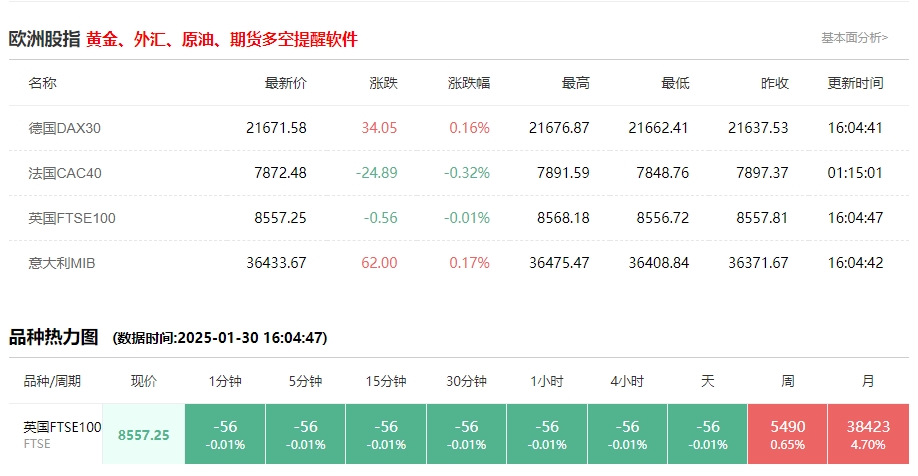The height and width of the screenshot is (476, 918).
Task: Open the 基本面分析> link
Action: pyautogui.click(x=854, y=38)
